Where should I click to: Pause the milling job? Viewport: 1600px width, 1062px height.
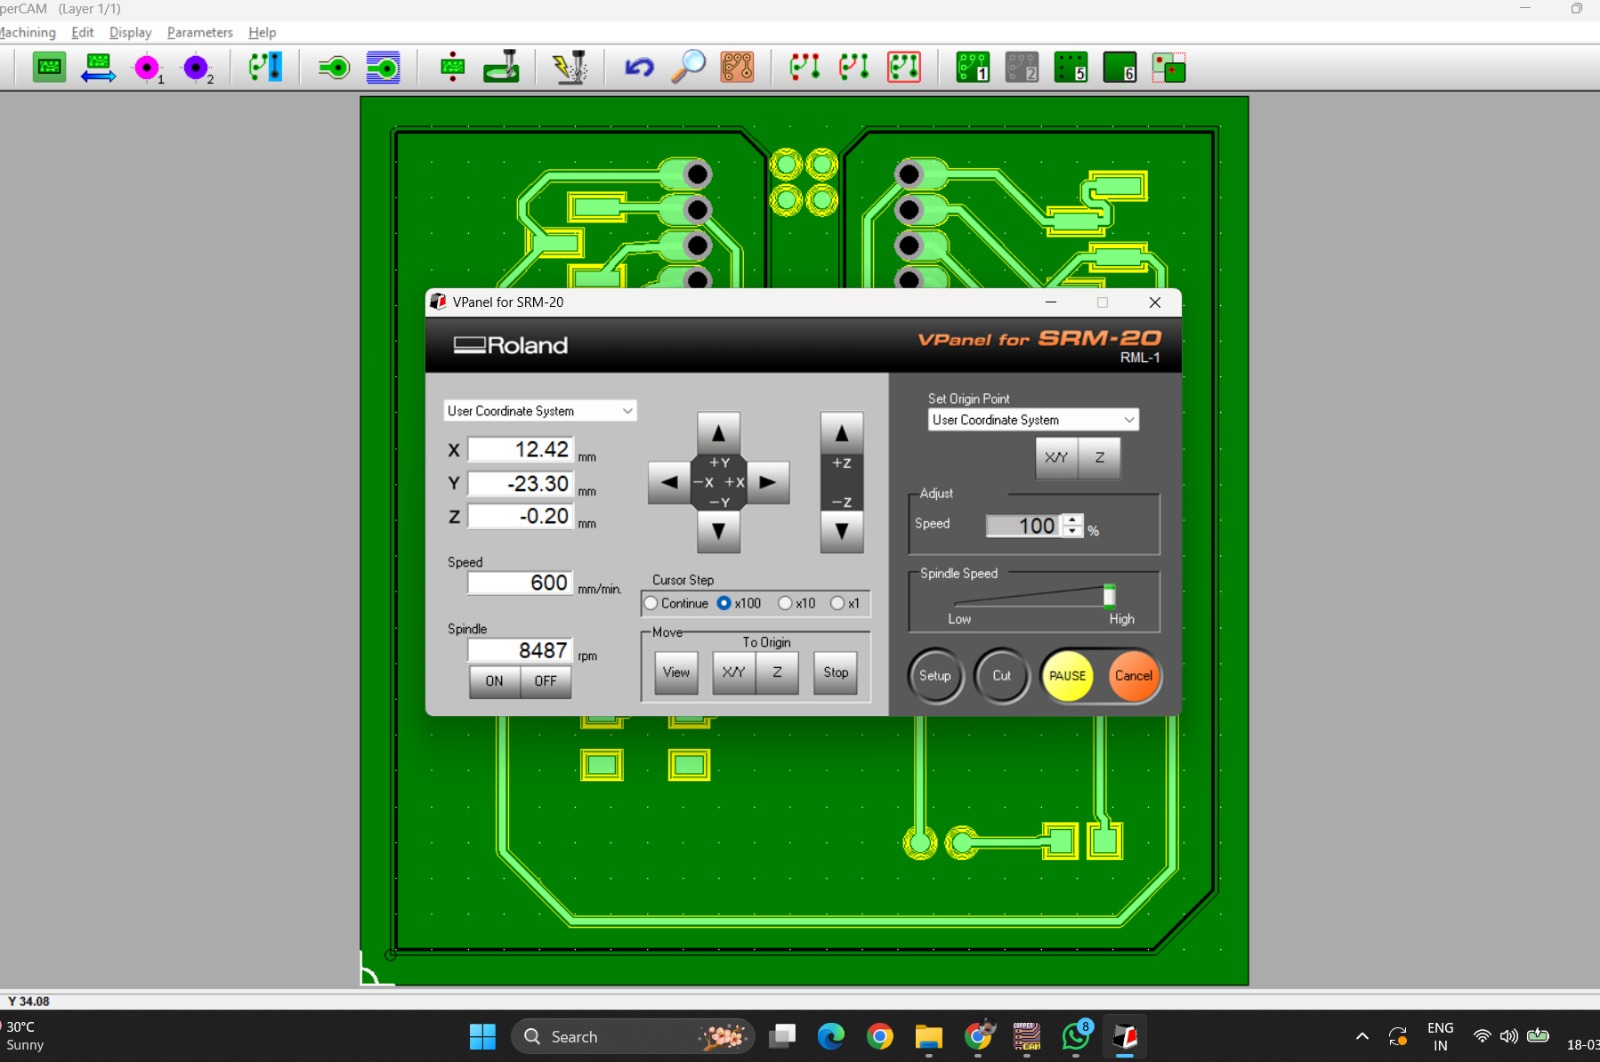pyautogui.click(x=1068, y=676)
